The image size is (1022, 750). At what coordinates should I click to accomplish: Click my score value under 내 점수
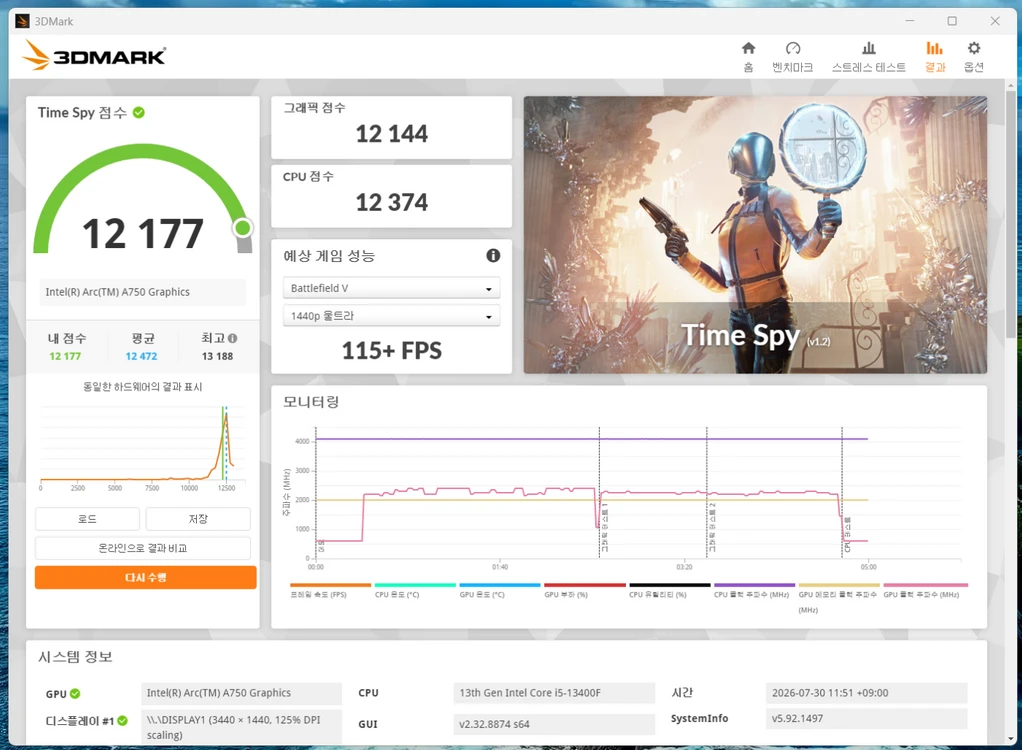[65, 356]
